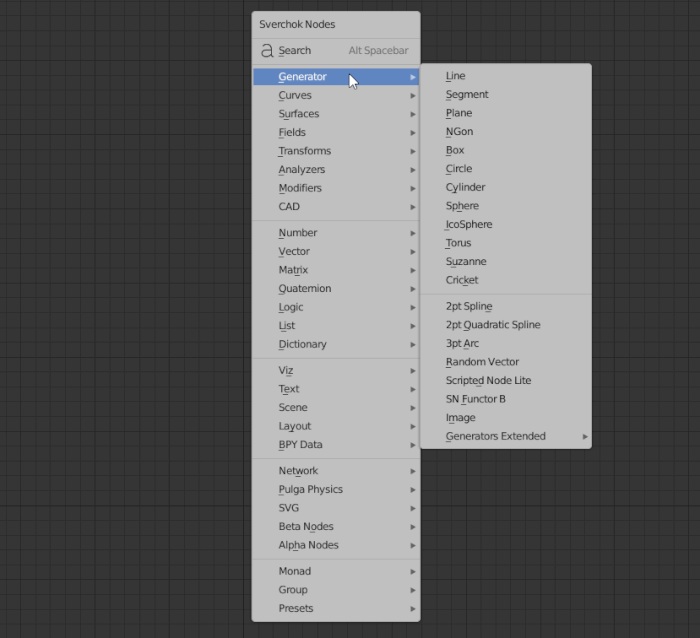Image resolution: width=700 pixels, height=638 pixels.
Task: Add a Segment node
Action: [x=506, y=95]
